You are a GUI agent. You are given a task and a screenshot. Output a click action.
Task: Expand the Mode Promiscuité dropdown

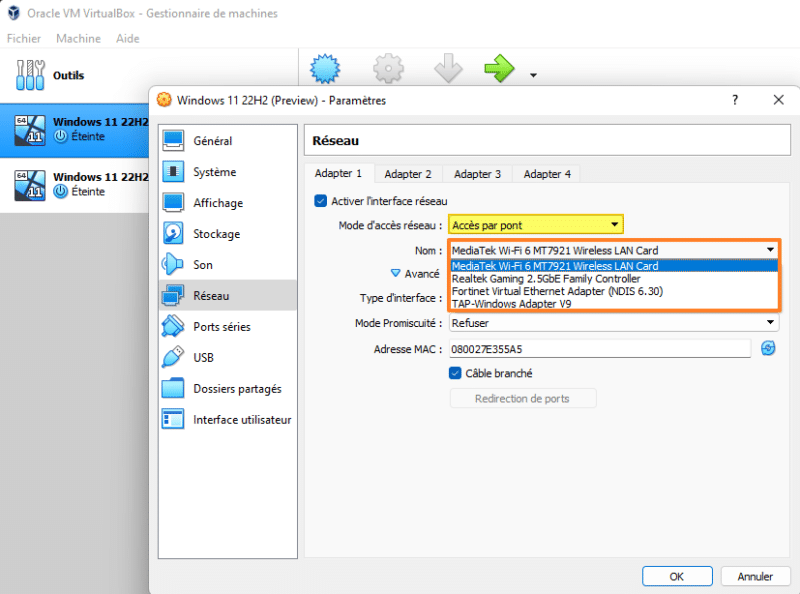pos(613,323)
